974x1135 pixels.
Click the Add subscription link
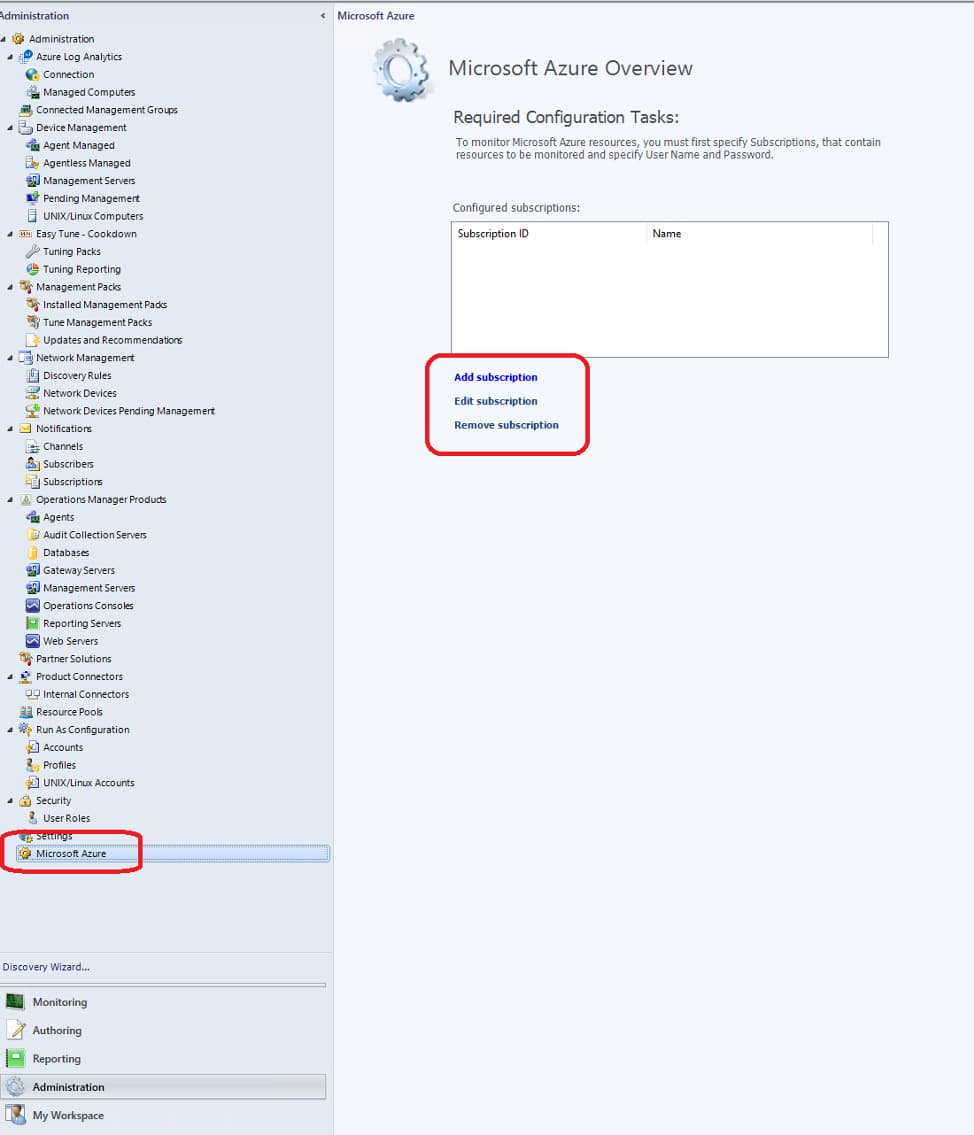pyautogui.click(x=496, y=377)
